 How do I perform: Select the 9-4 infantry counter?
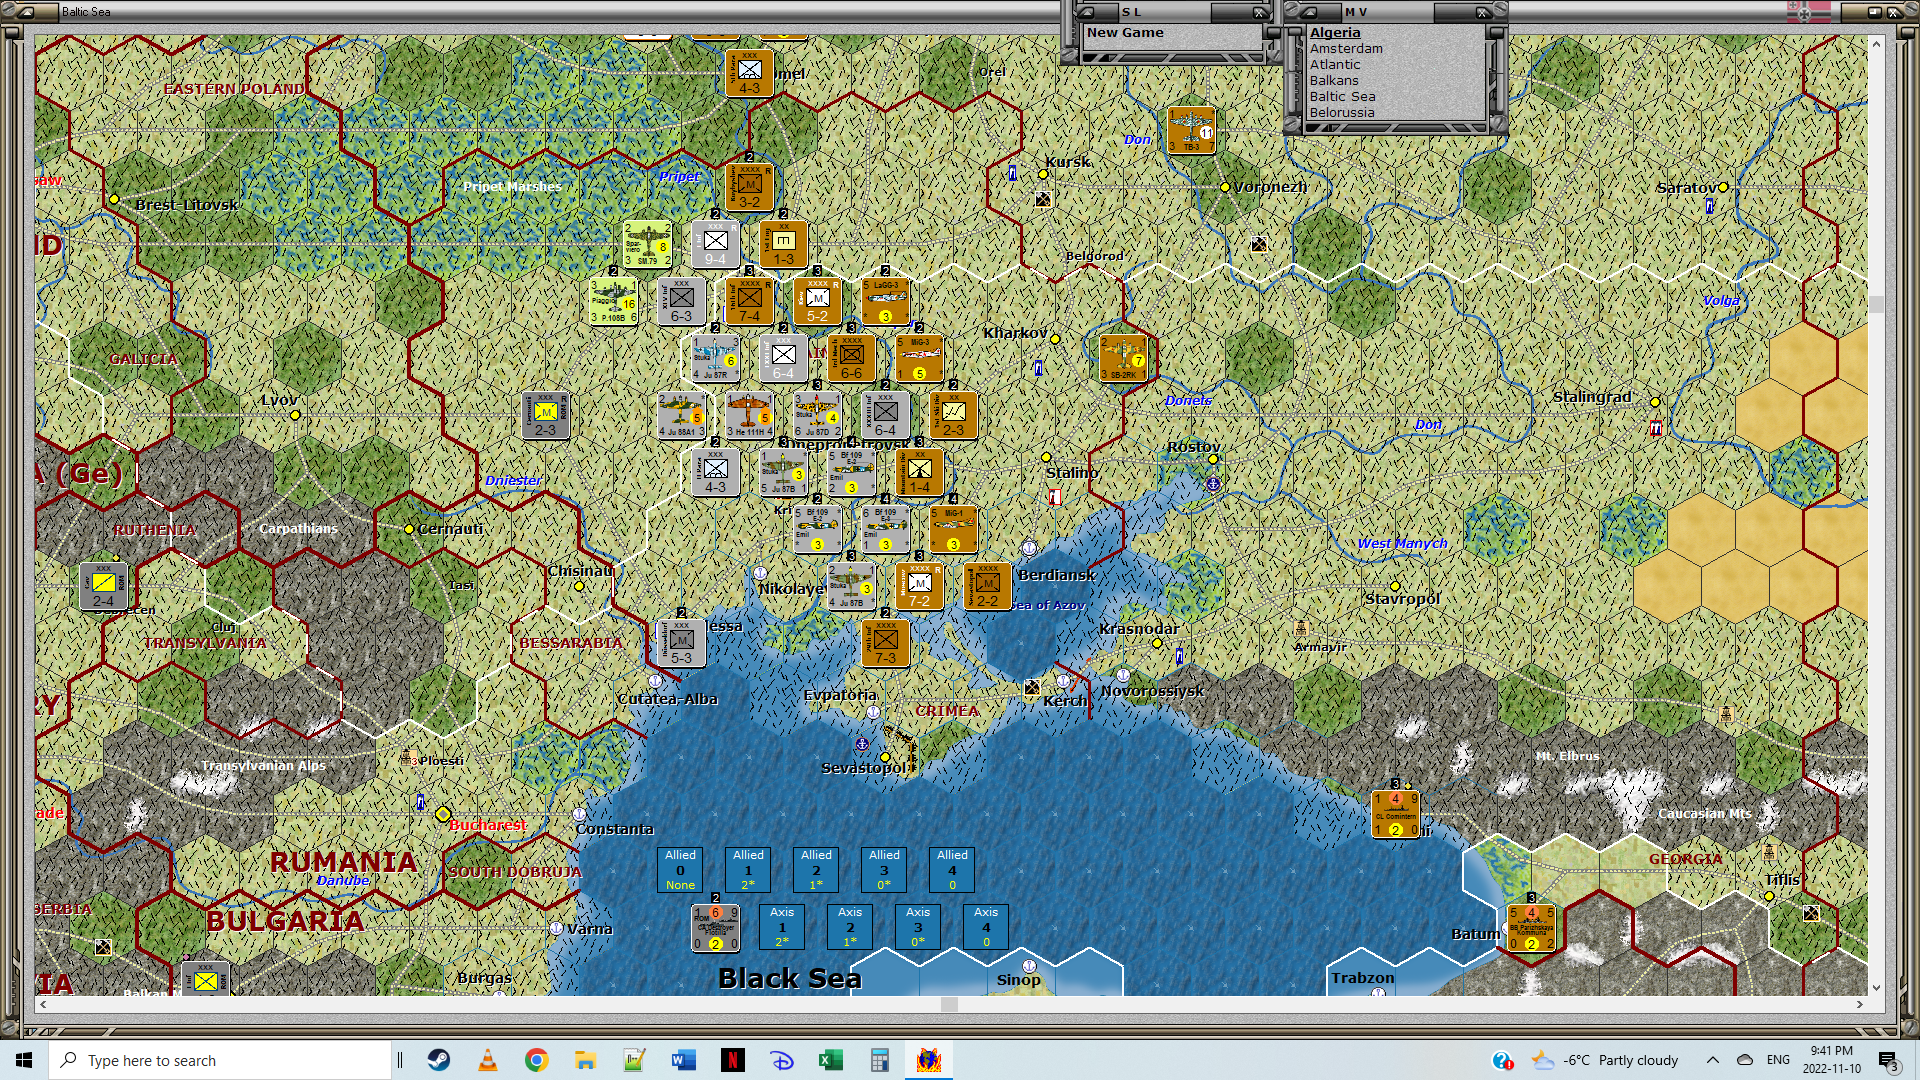(715, 245)
